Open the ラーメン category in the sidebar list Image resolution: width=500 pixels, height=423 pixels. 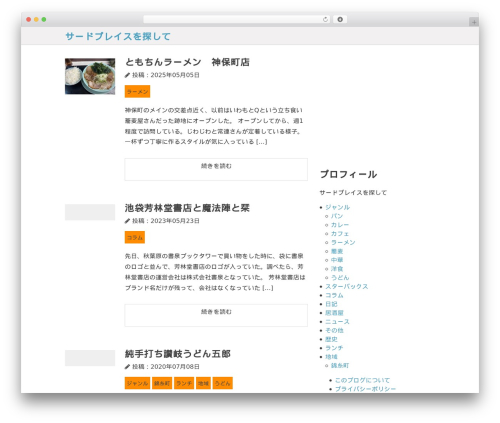(343, 242)
